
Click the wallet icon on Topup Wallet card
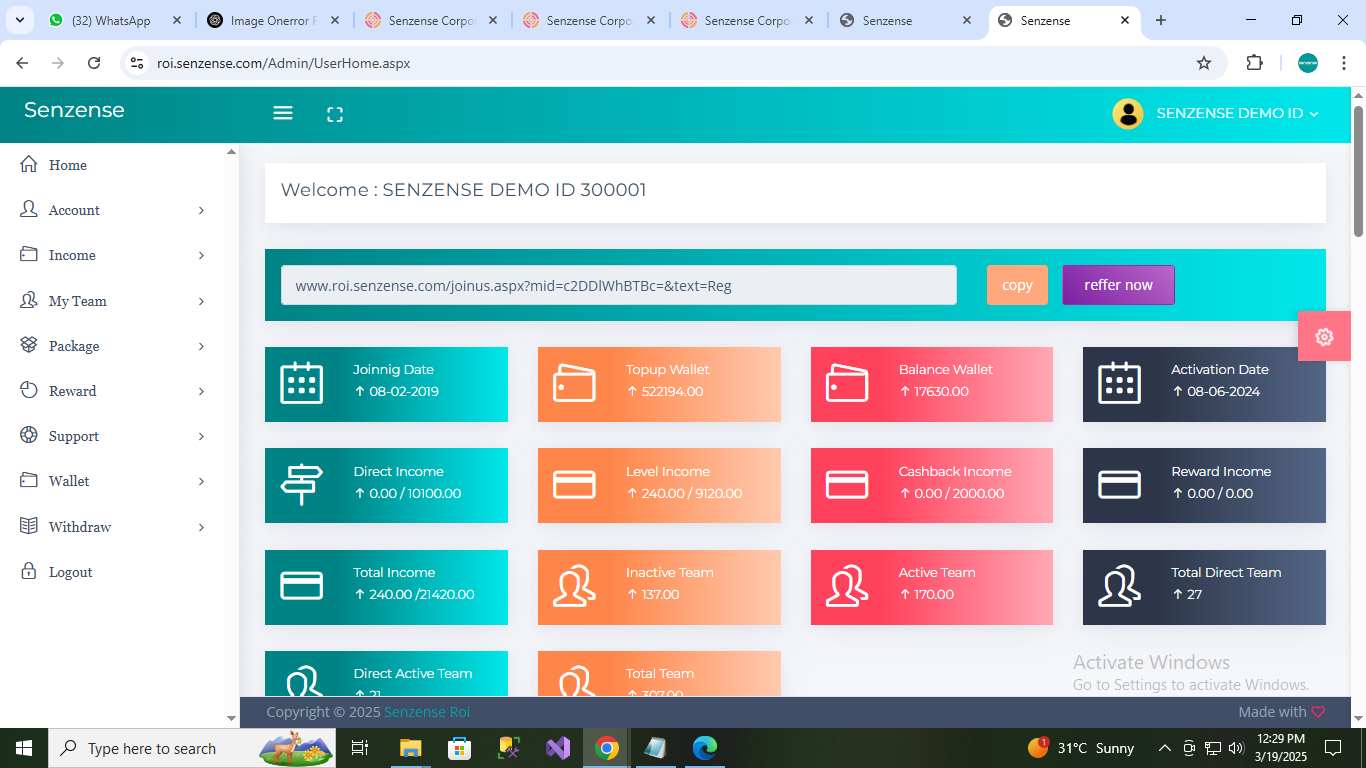click(x=574, y=383)
